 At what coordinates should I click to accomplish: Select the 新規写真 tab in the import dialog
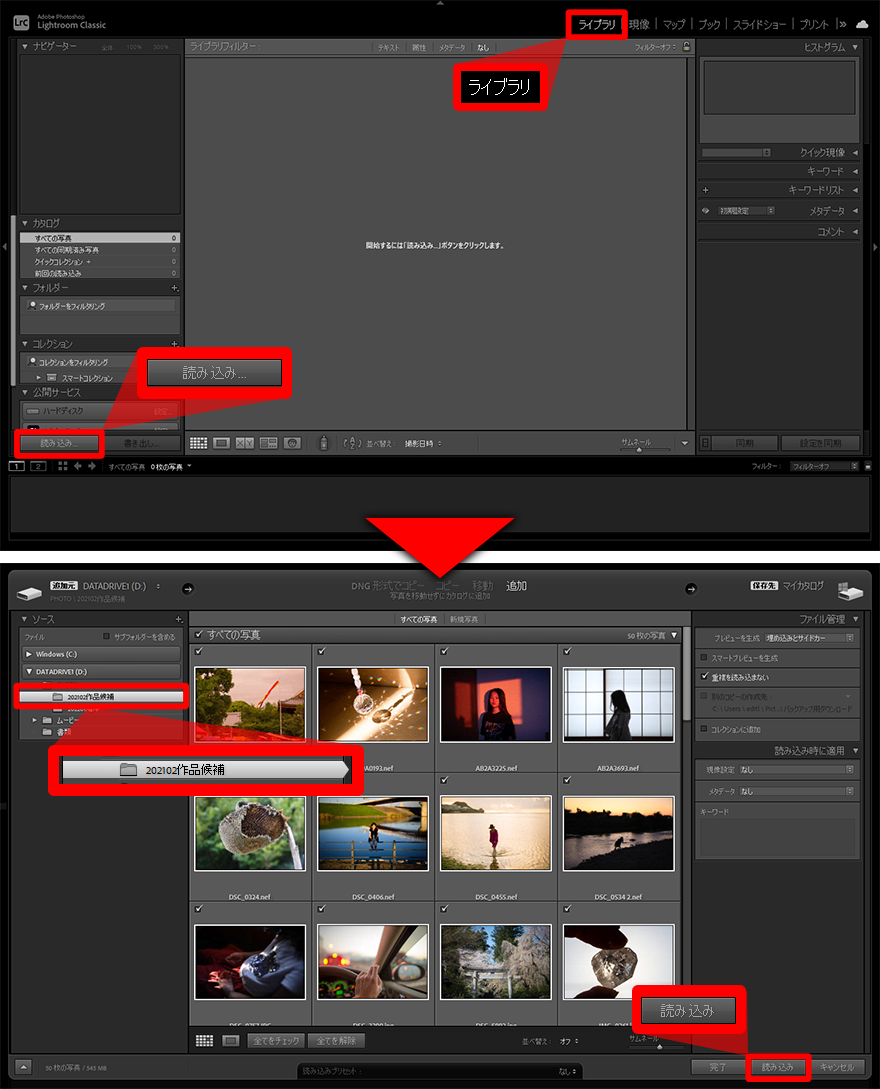click(x=465, y=620)
